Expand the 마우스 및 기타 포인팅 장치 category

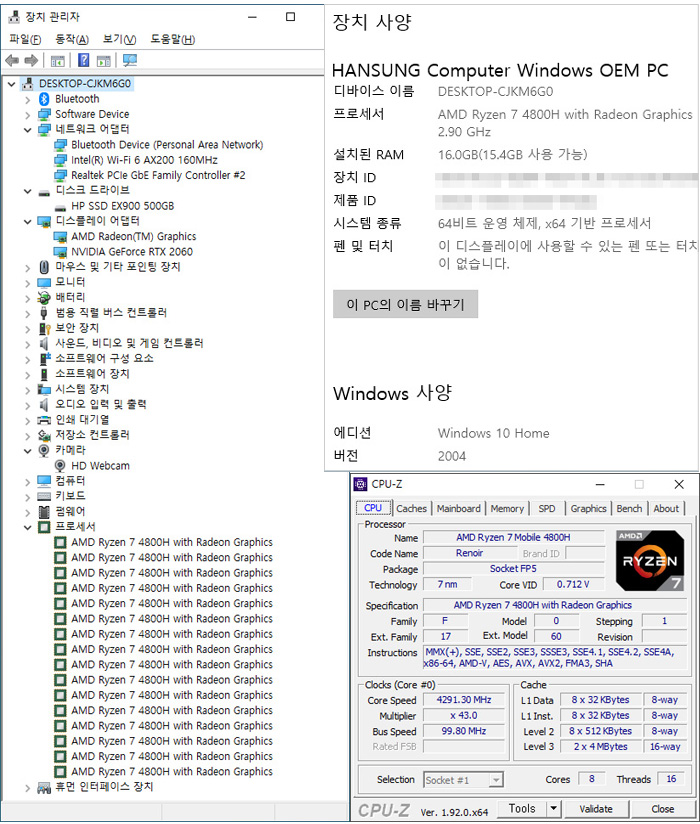pos(28,268)
